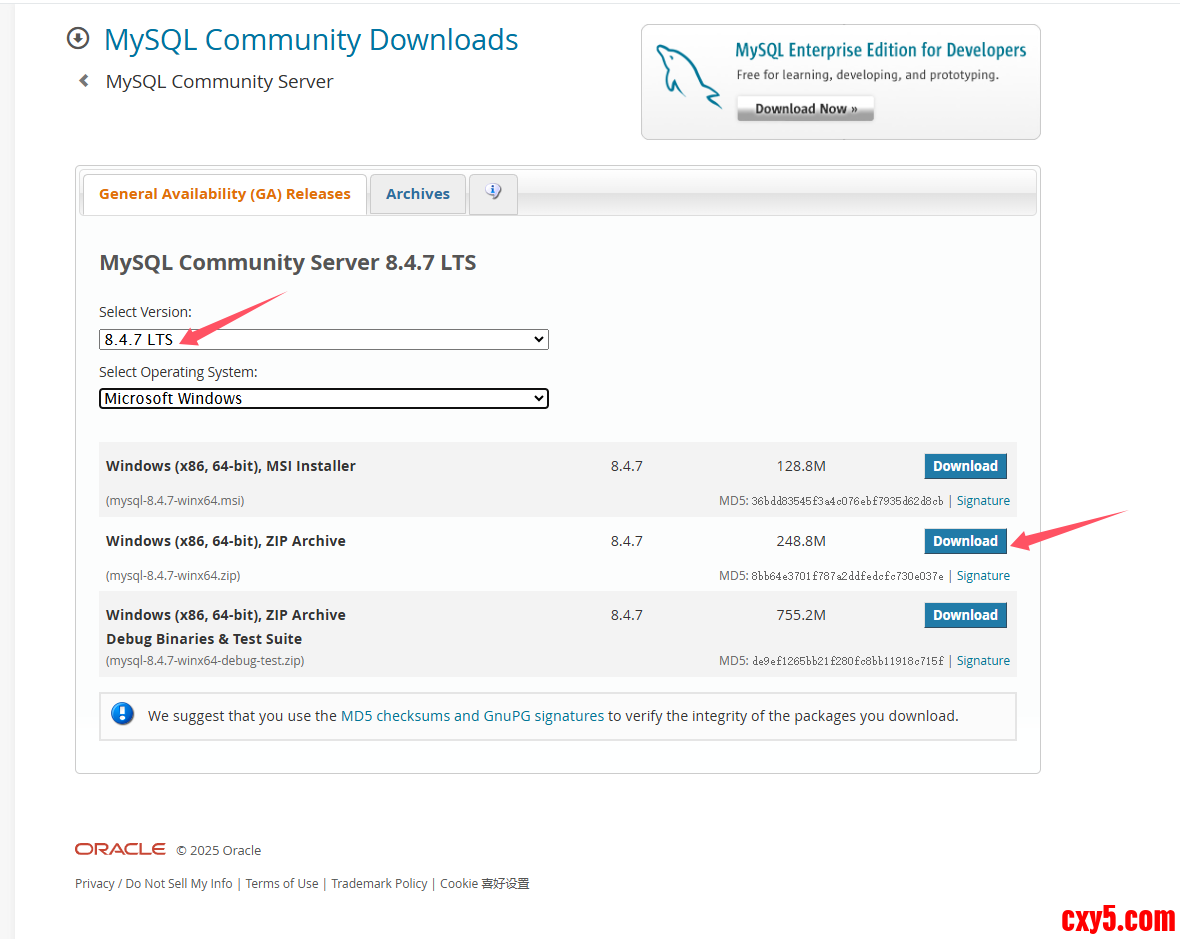Open Signature link for debug-test zip
The image size is (1180, 939).
pyautogui.click(x=983, y=661)
